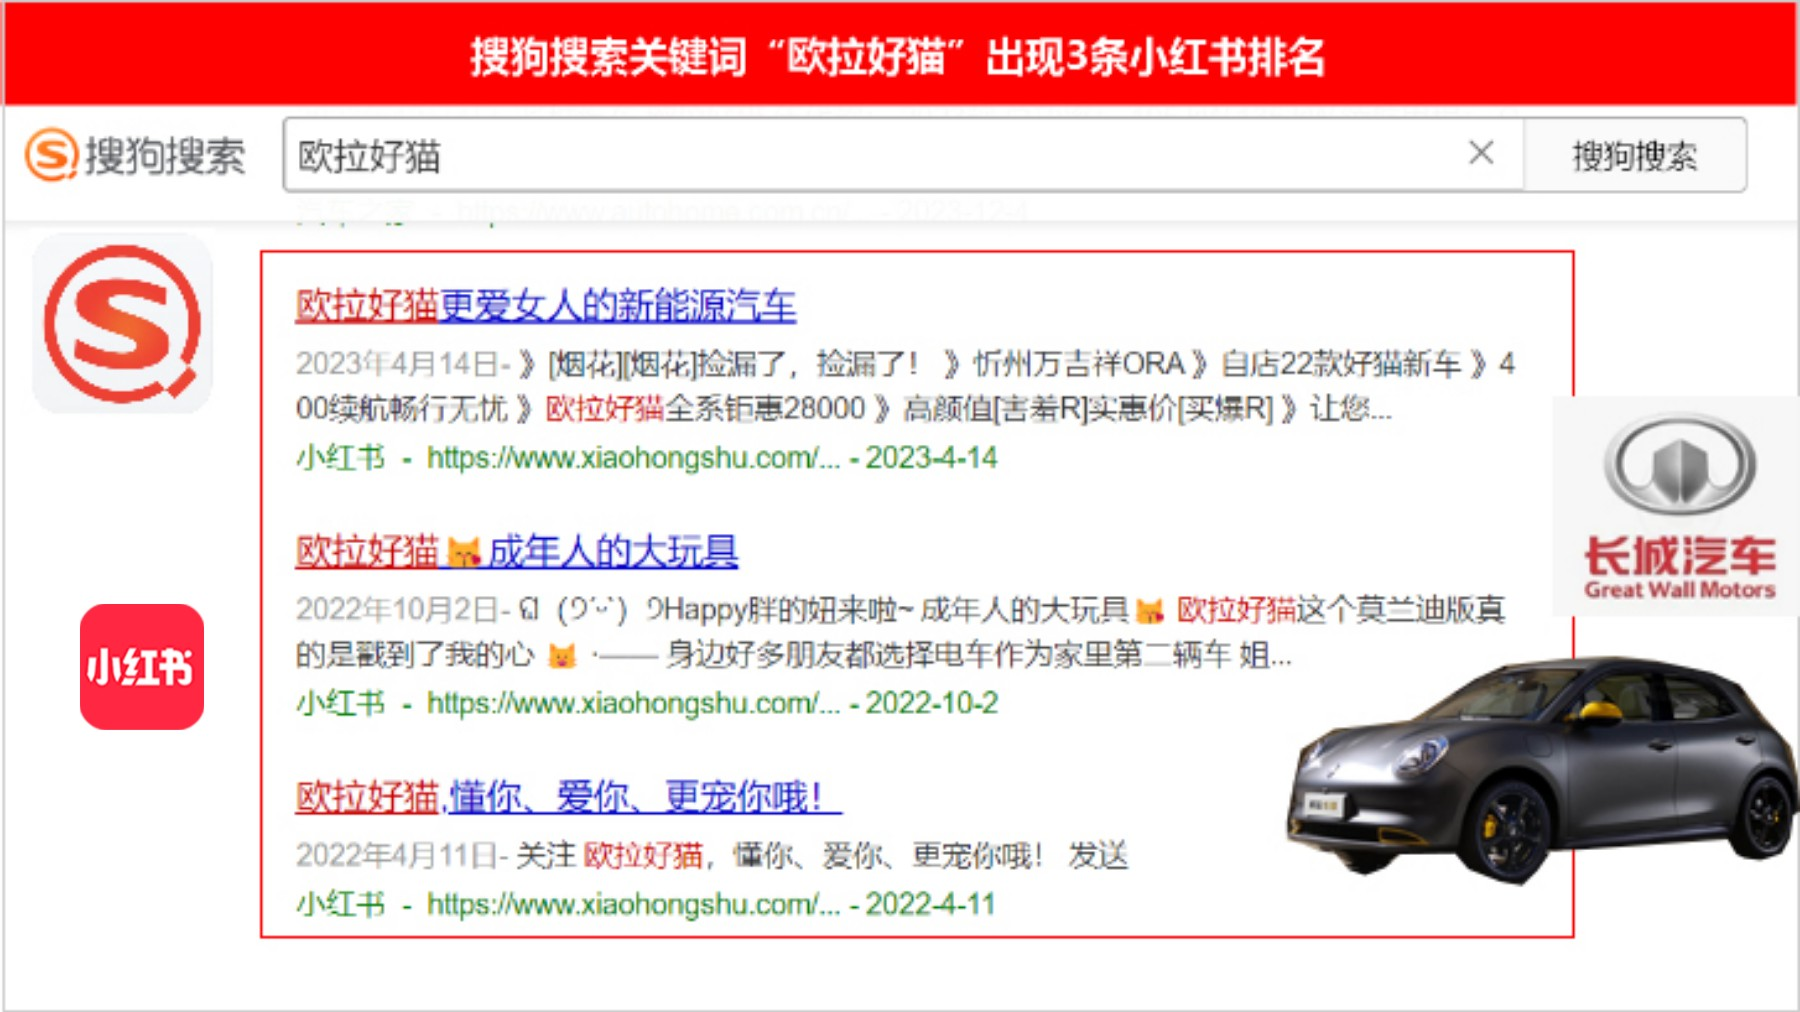Open the 成年人的大玩具 result title

pyautogui.click(x=612, y=552)
